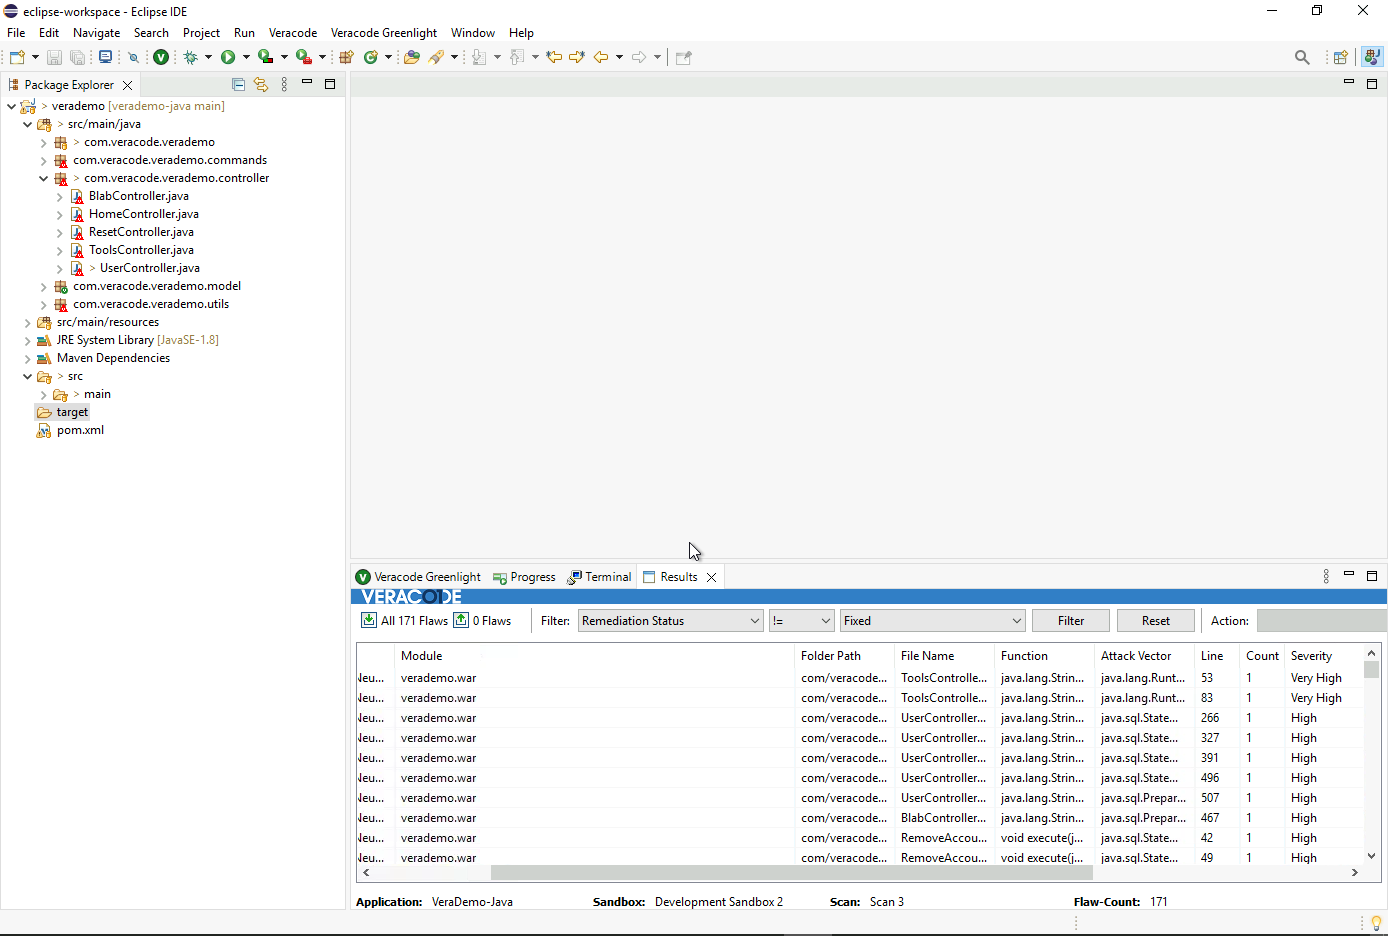Open the Navigate menu
1388x936 pixels.
(x=96, y=33)
